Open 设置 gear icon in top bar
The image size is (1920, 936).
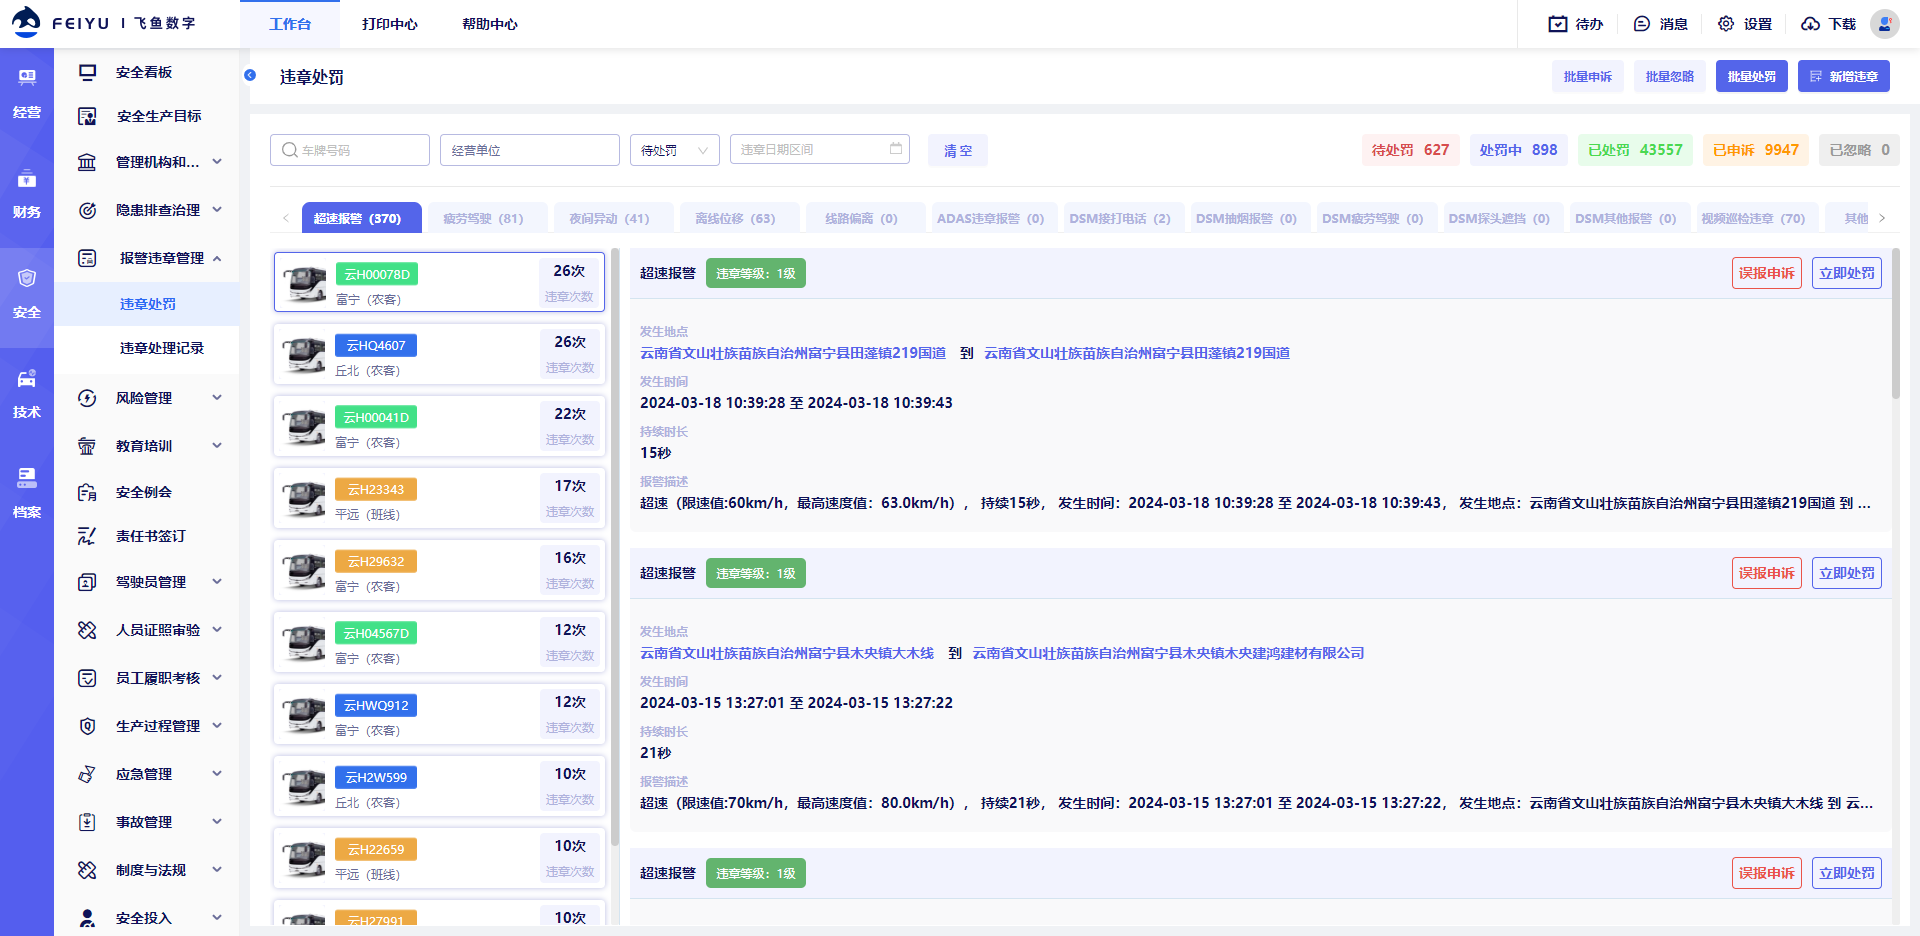1726,24
